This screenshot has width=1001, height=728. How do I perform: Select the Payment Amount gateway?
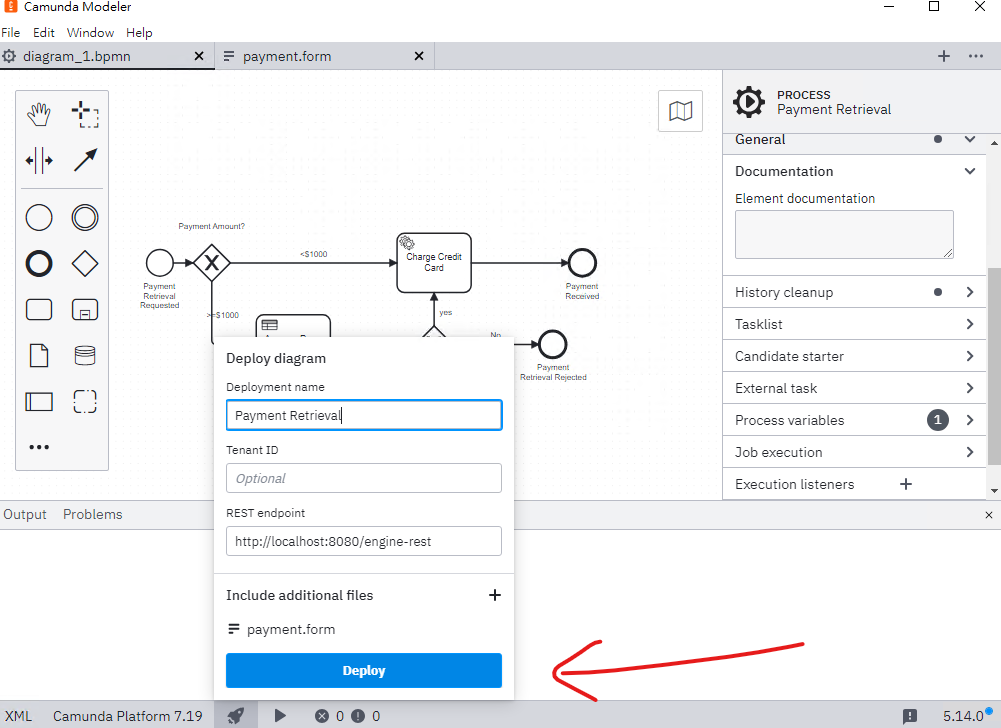(212, 262)
